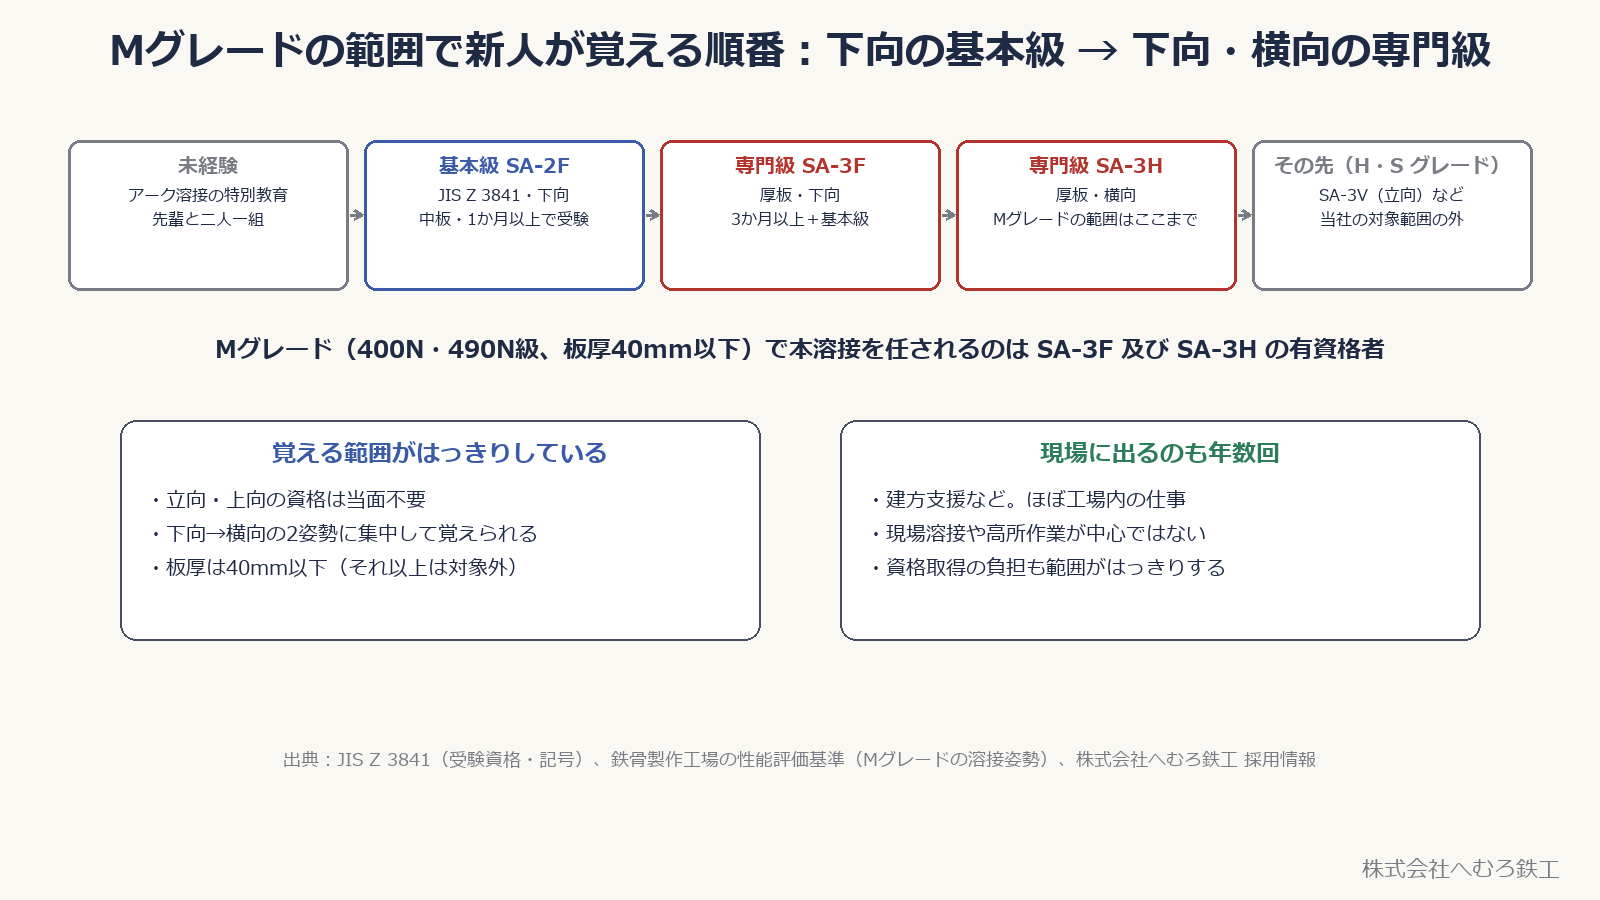
Task: Click the text SA-3V（立向）など
Action: coord(1392,195)
